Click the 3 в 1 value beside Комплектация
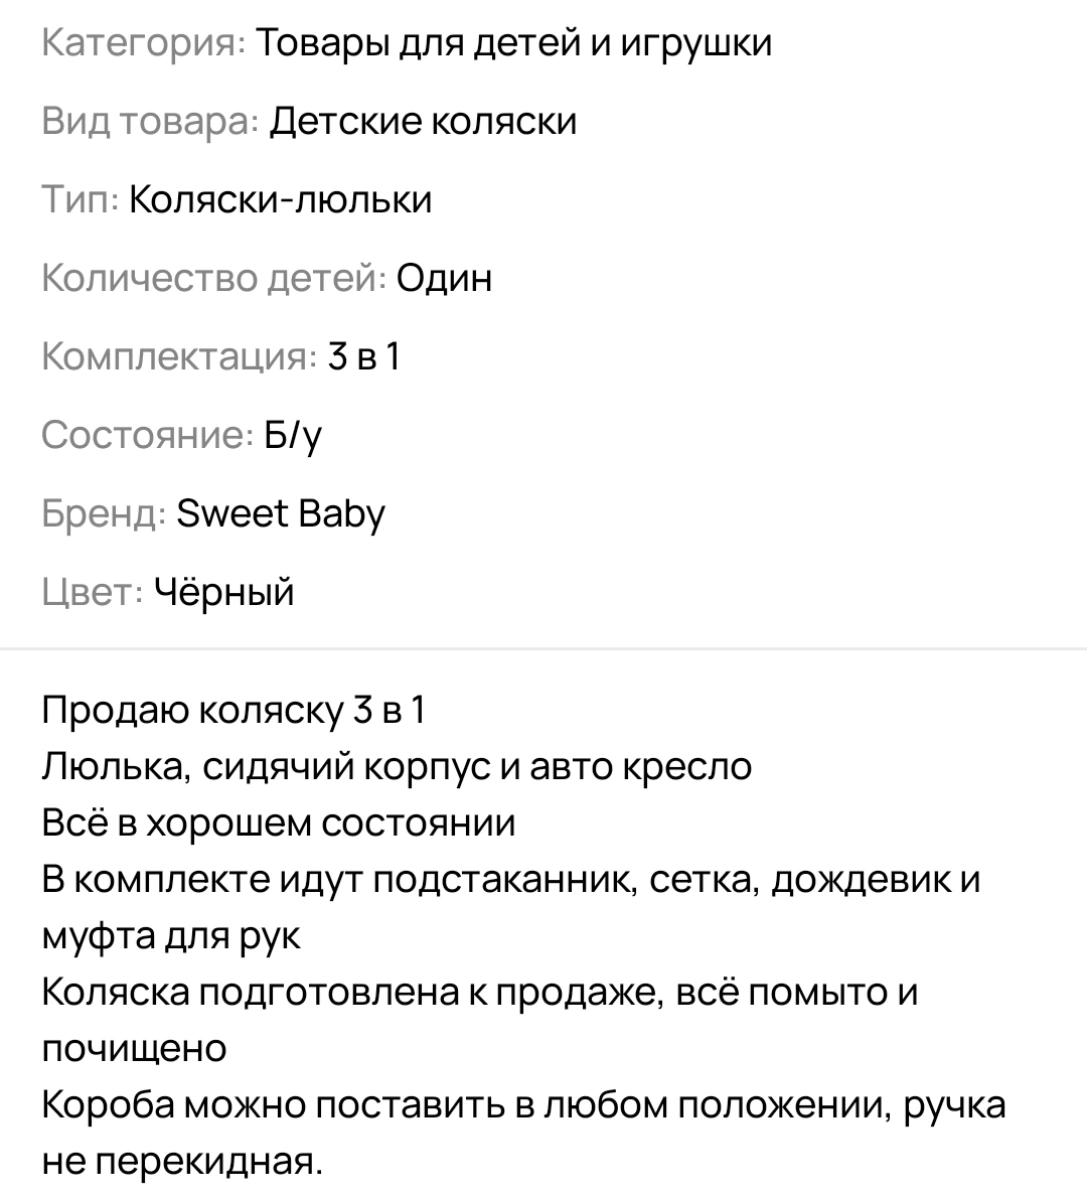Image resolution: width=1087 pixels, height=1200 pixels. tap(364, 356)
